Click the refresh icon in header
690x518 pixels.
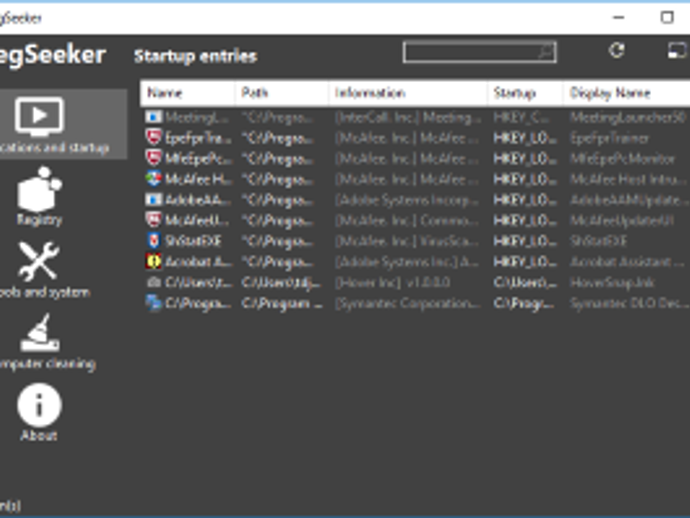click(x=617, y=50)
